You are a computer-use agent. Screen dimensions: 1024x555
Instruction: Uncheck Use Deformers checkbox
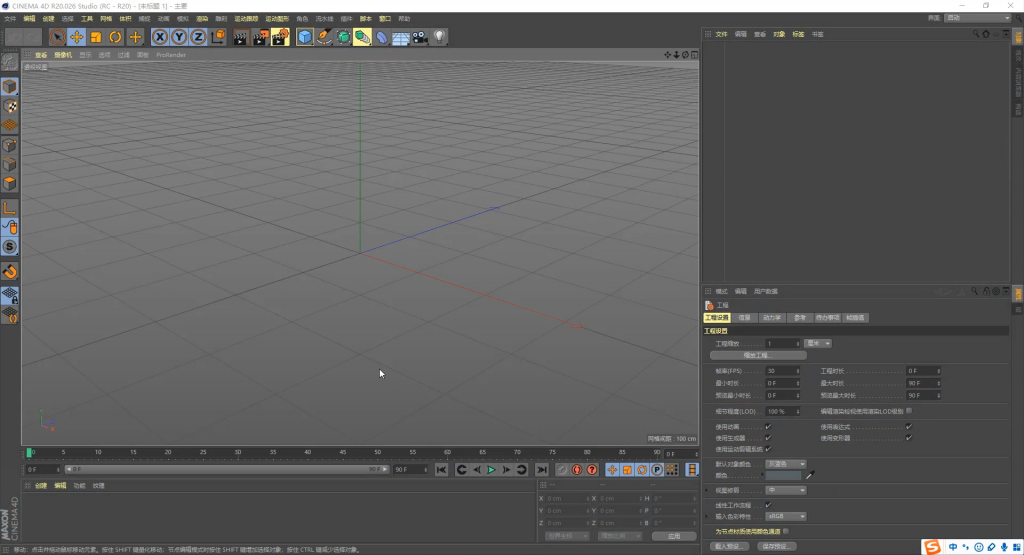click(908, 437)
